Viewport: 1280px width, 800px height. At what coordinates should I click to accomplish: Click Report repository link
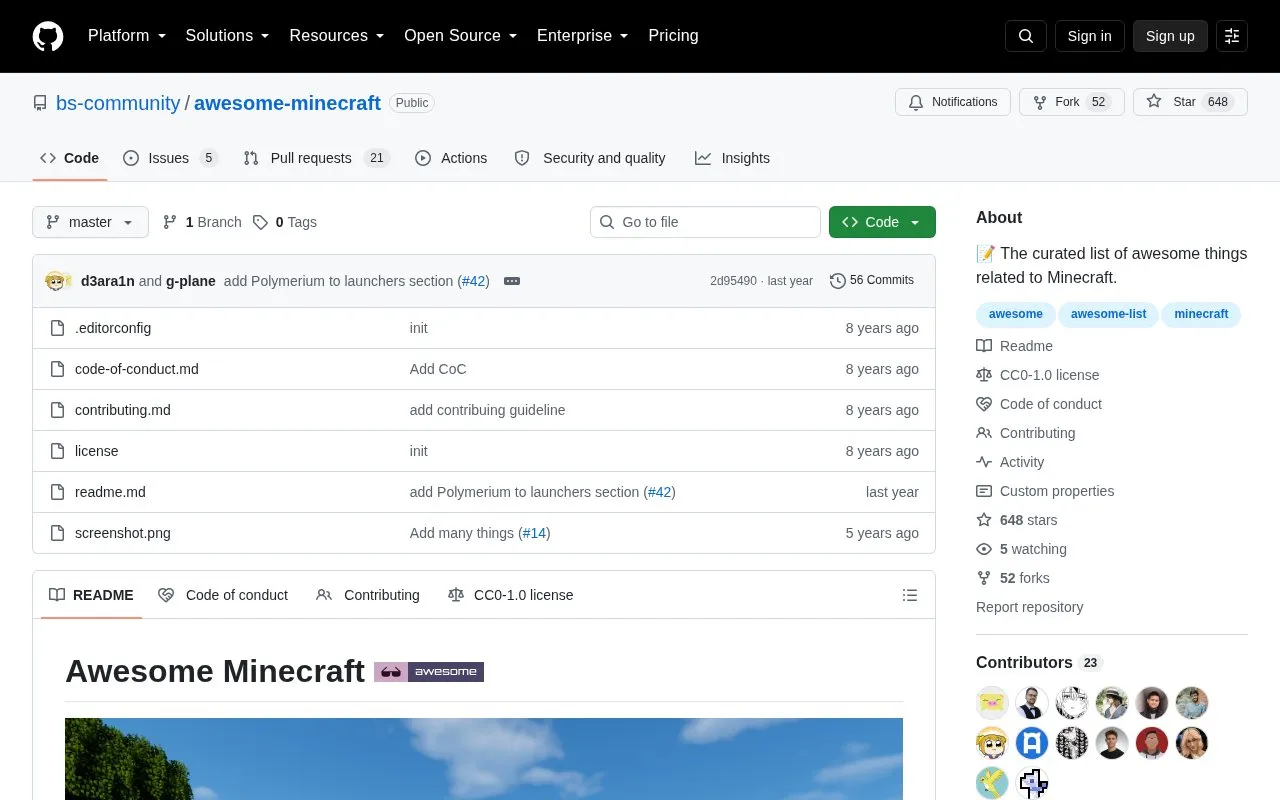(1029, 607)
